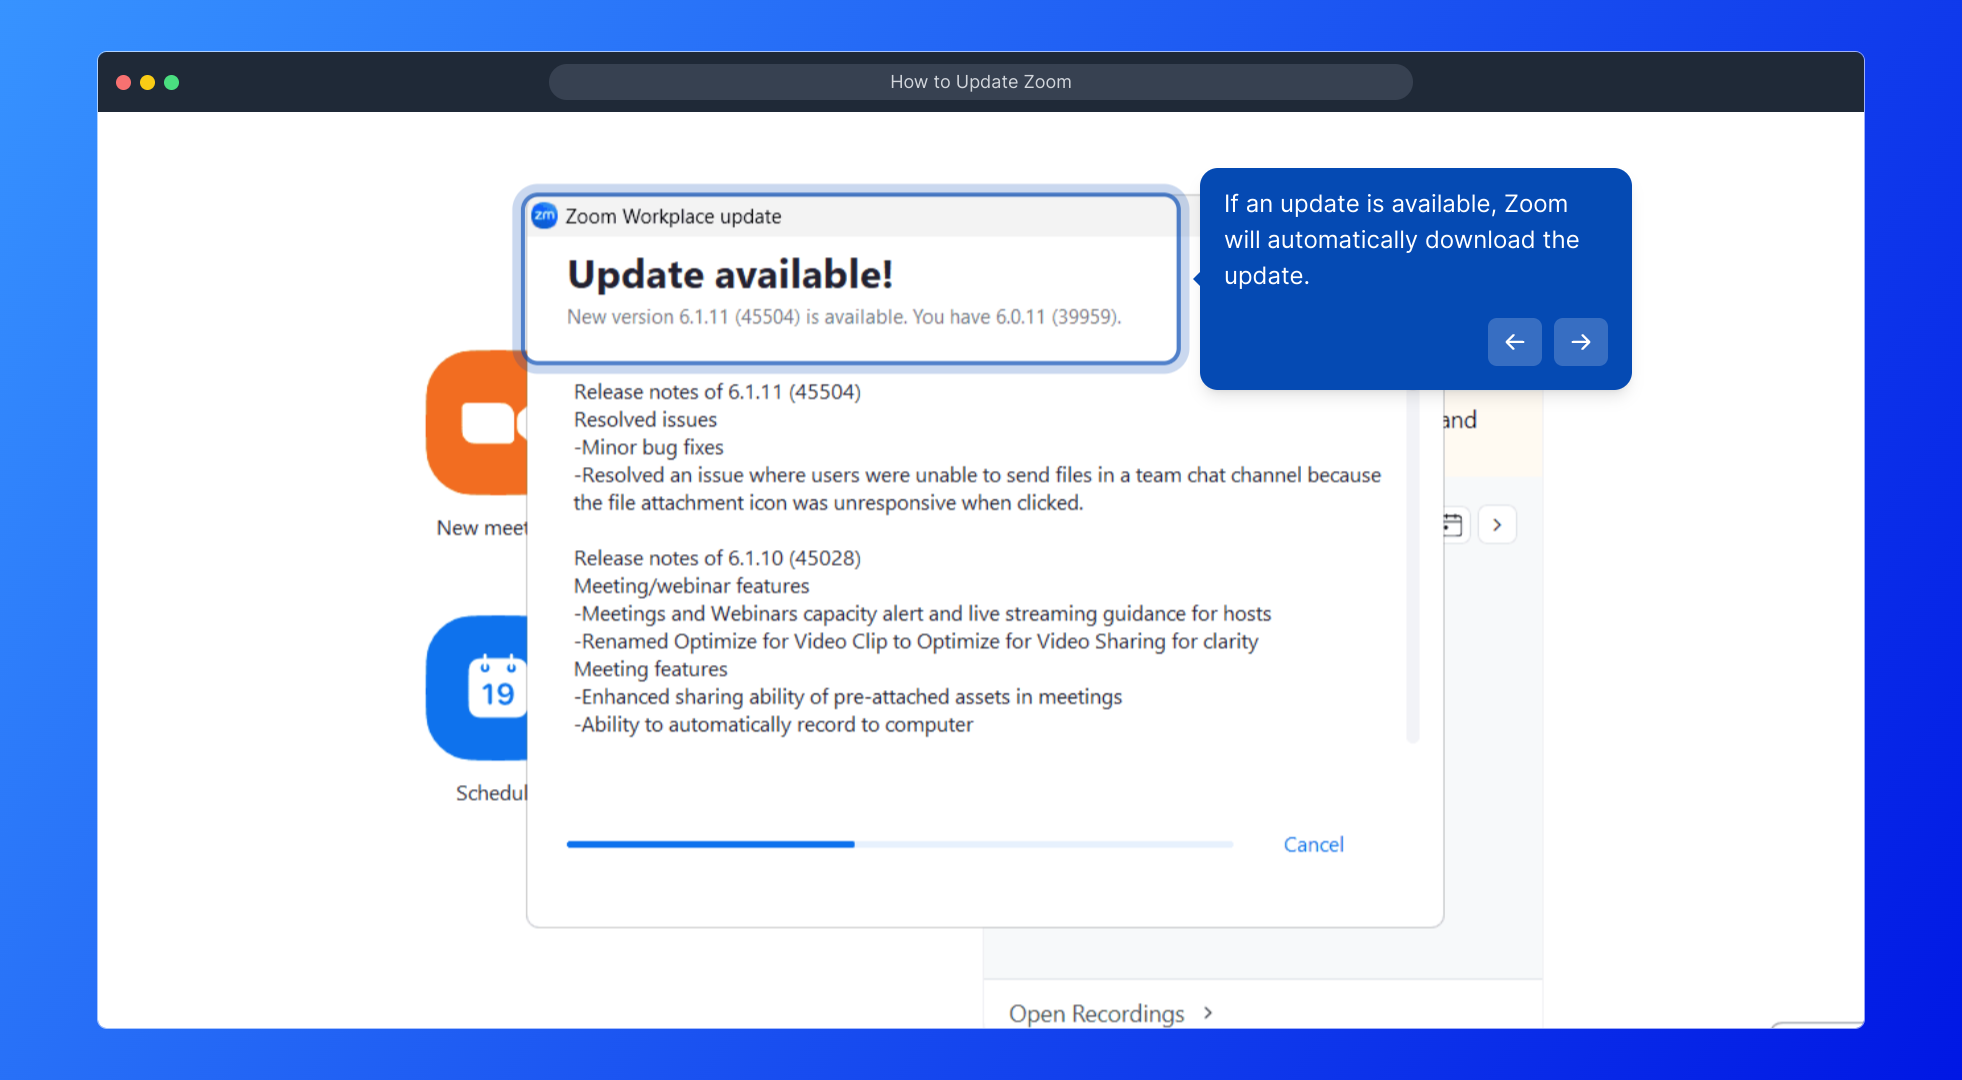Image resolution: width=1962 pixels, height=1080 pixels.
Task: Click the orange New meeting camera icon
Action: click(478, 422)
